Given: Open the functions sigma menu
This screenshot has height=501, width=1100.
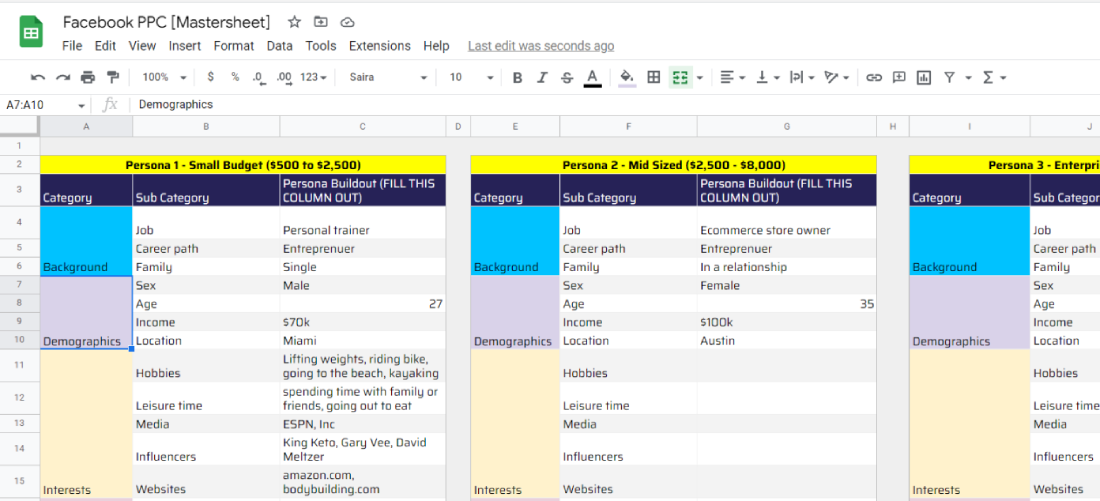Looking at the screenshot, I should pos(994,77).
